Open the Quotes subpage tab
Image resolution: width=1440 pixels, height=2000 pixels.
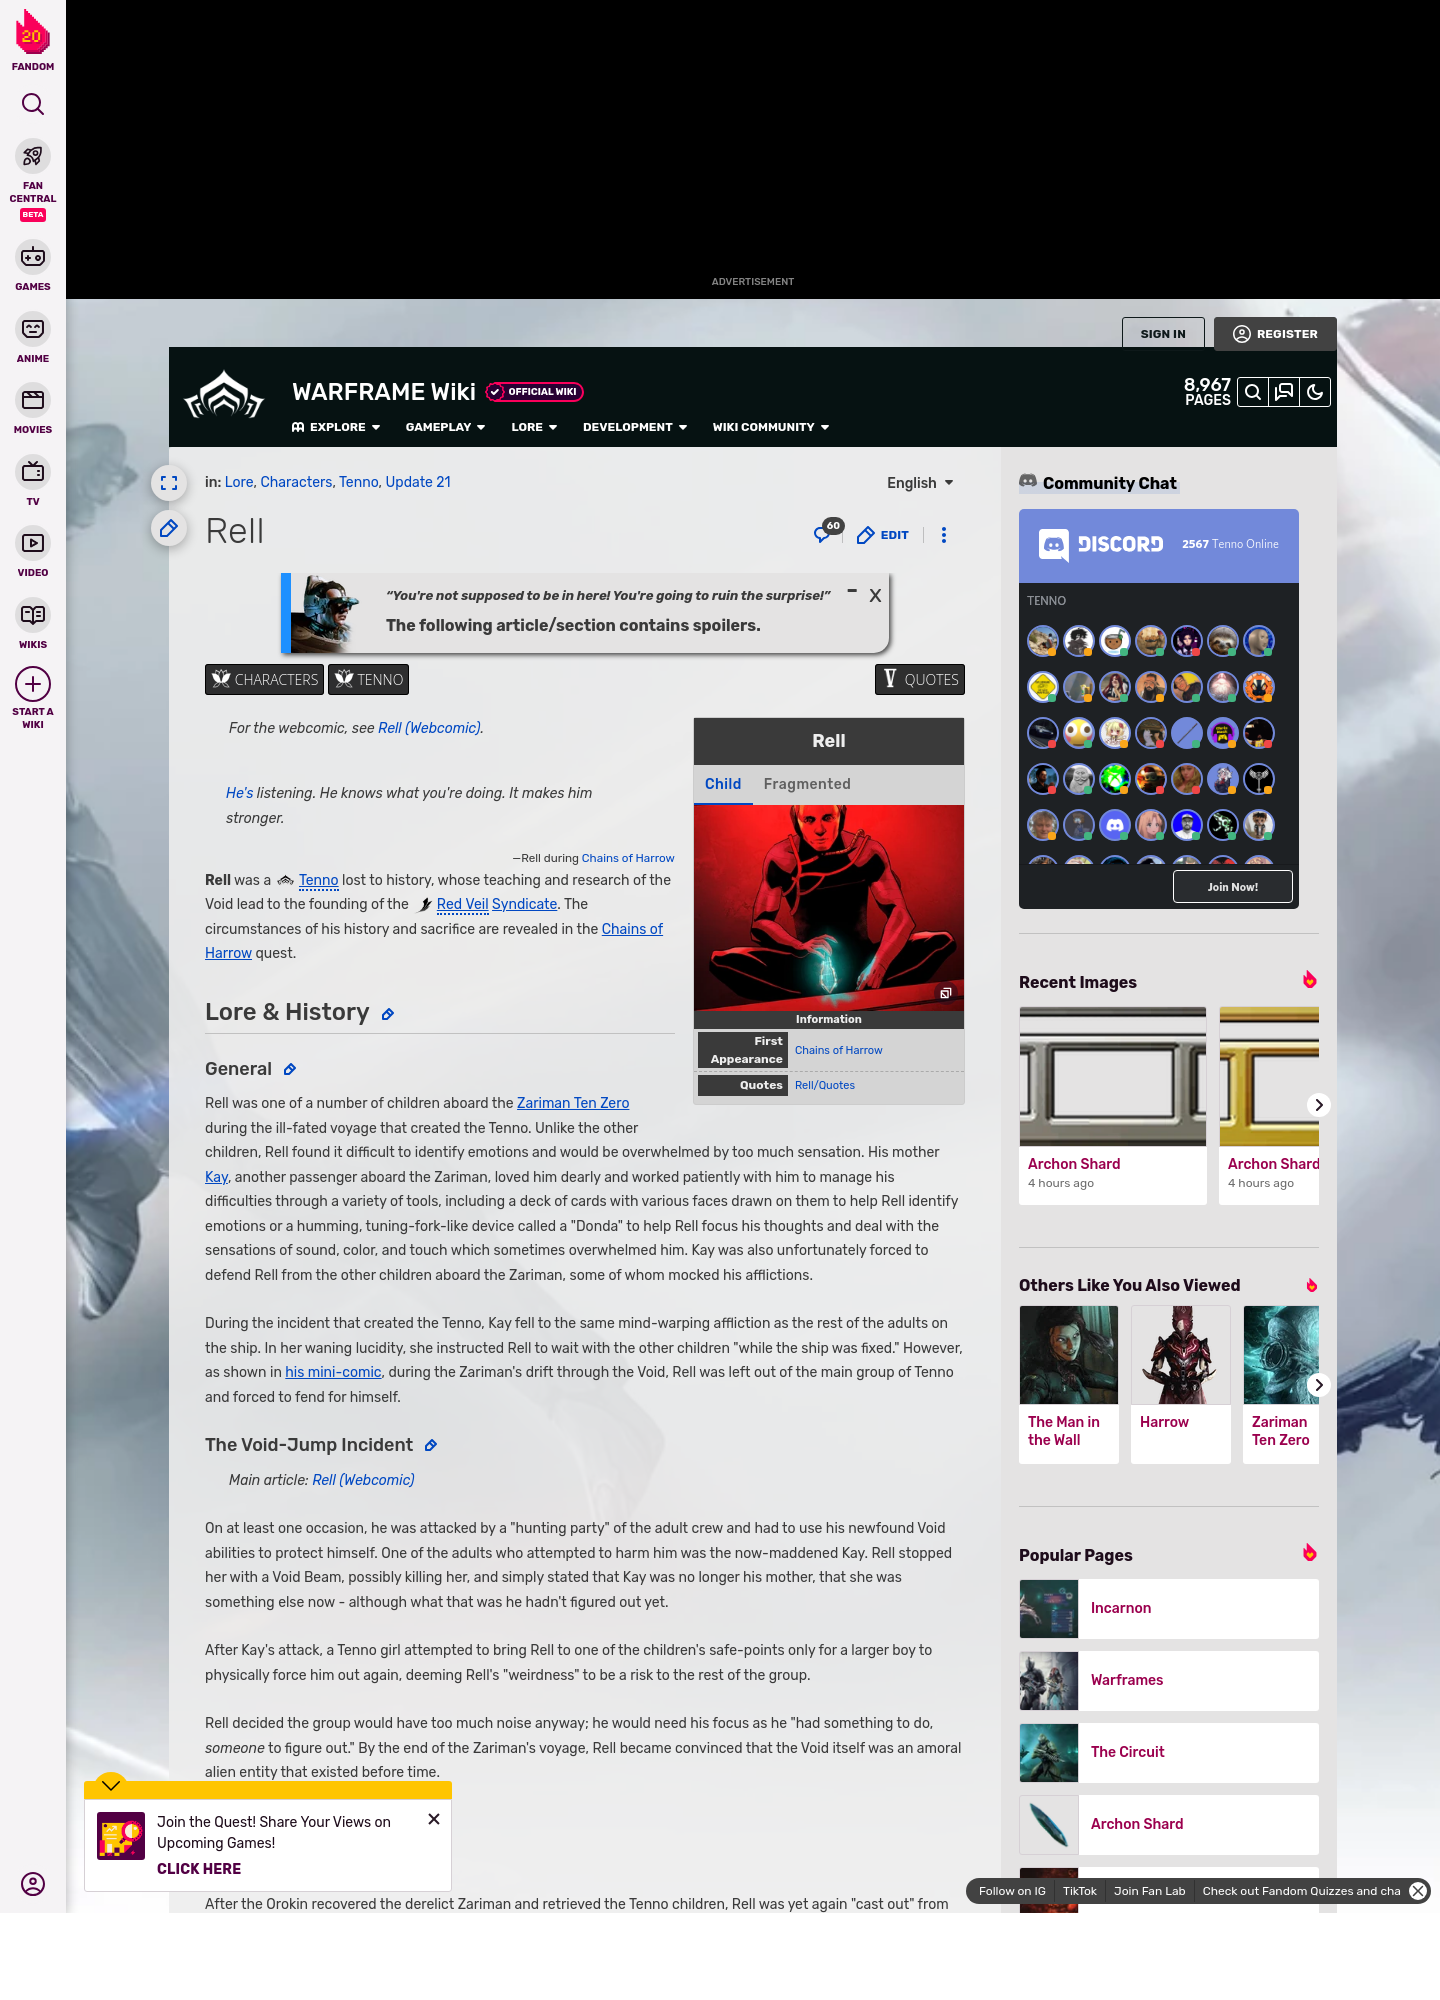[920, 680]
